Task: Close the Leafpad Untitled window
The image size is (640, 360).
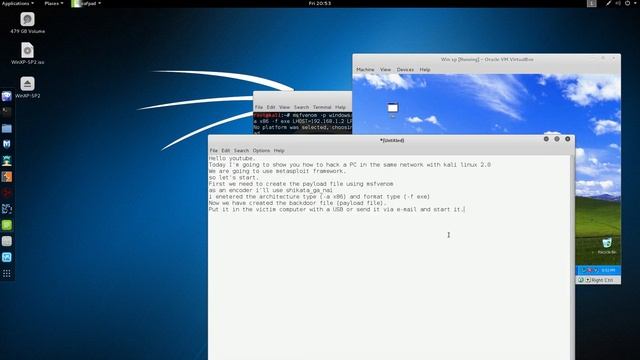Action: pos(567,139)
